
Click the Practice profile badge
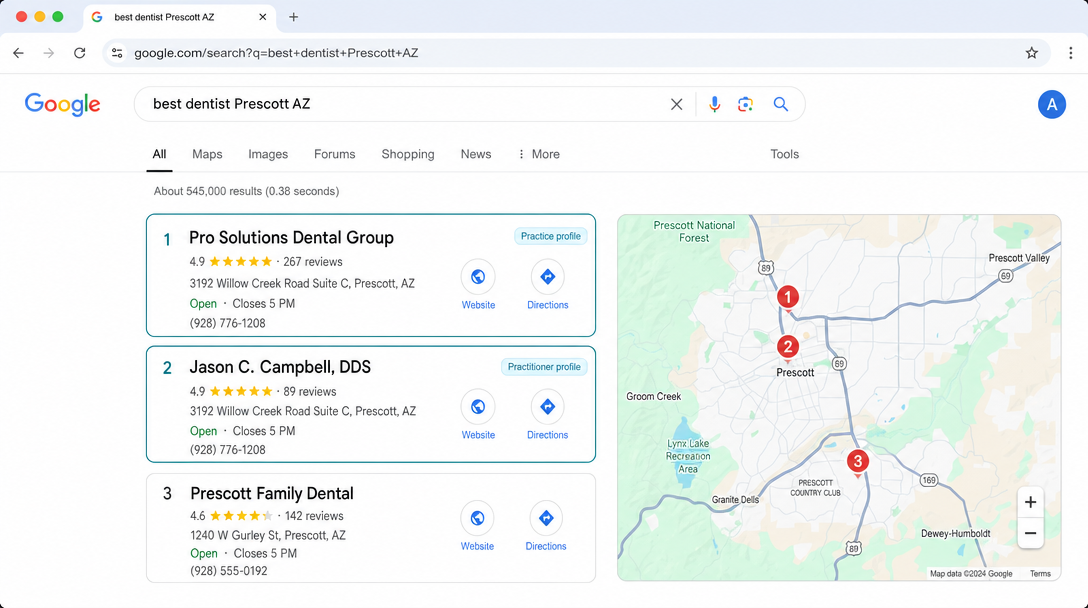tap(551, 236)
